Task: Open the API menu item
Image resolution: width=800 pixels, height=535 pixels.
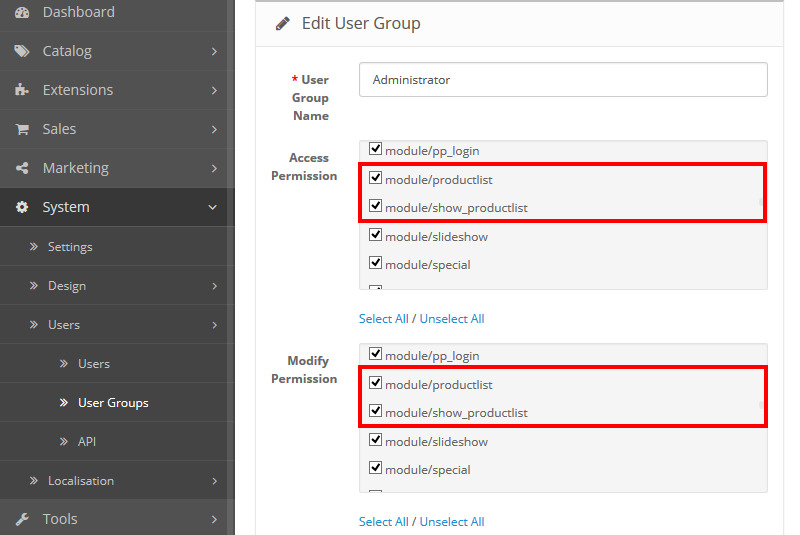Action: [x=87, y=442]
